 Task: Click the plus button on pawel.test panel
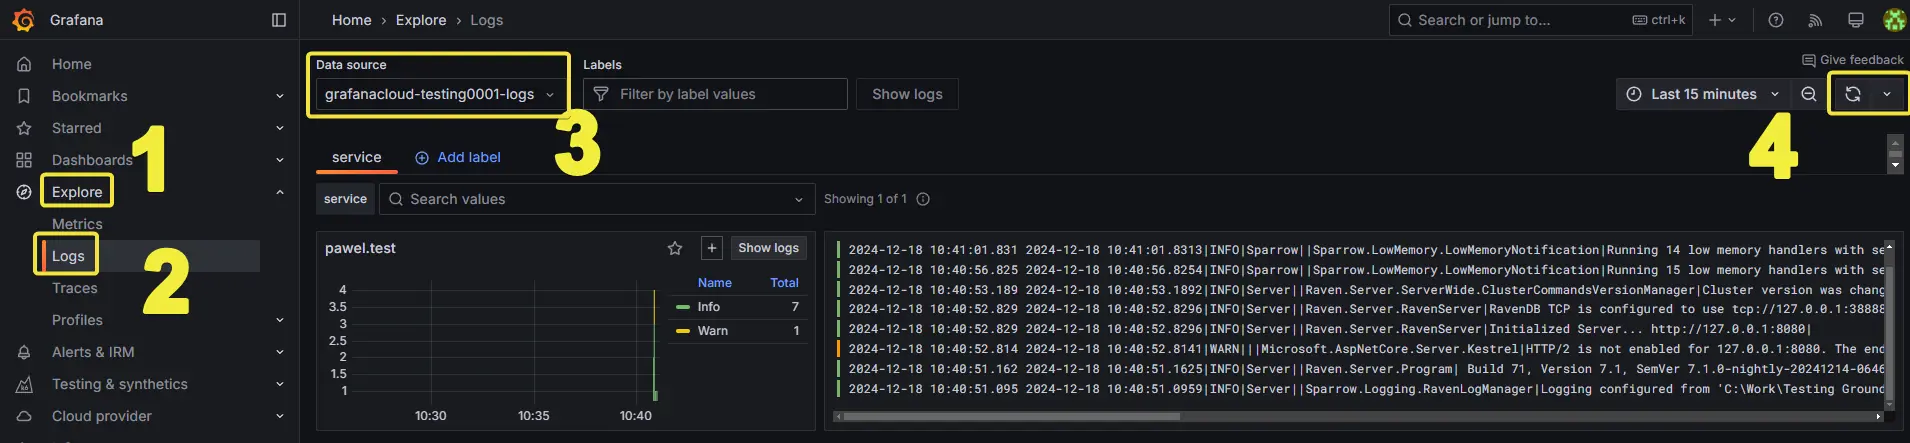click(x=711, y=248)
